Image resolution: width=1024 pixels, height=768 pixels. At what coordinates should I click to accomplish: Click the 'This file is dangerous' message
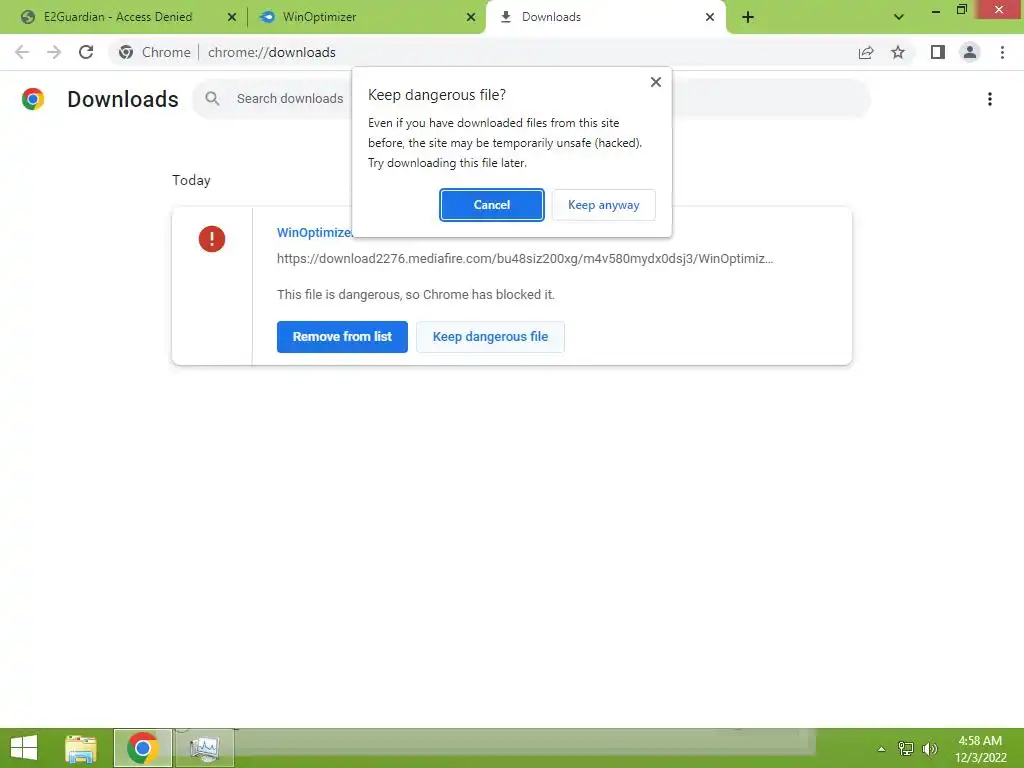tap(415, 295)
